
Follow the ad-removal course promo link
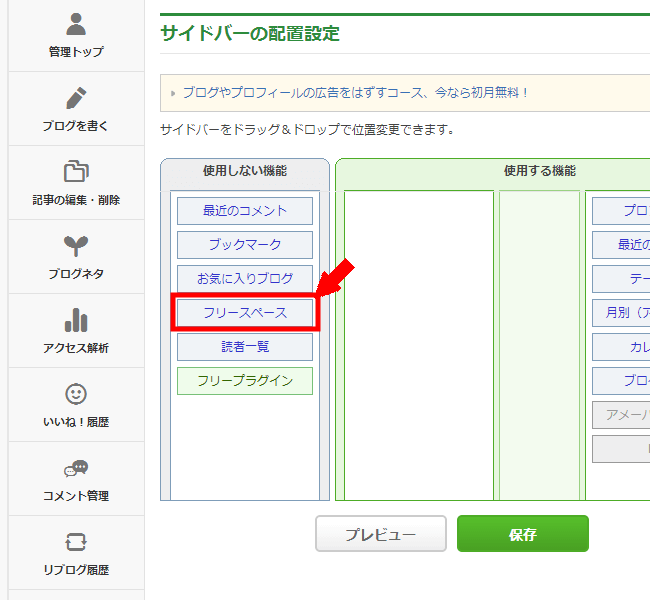click(355, 92)
